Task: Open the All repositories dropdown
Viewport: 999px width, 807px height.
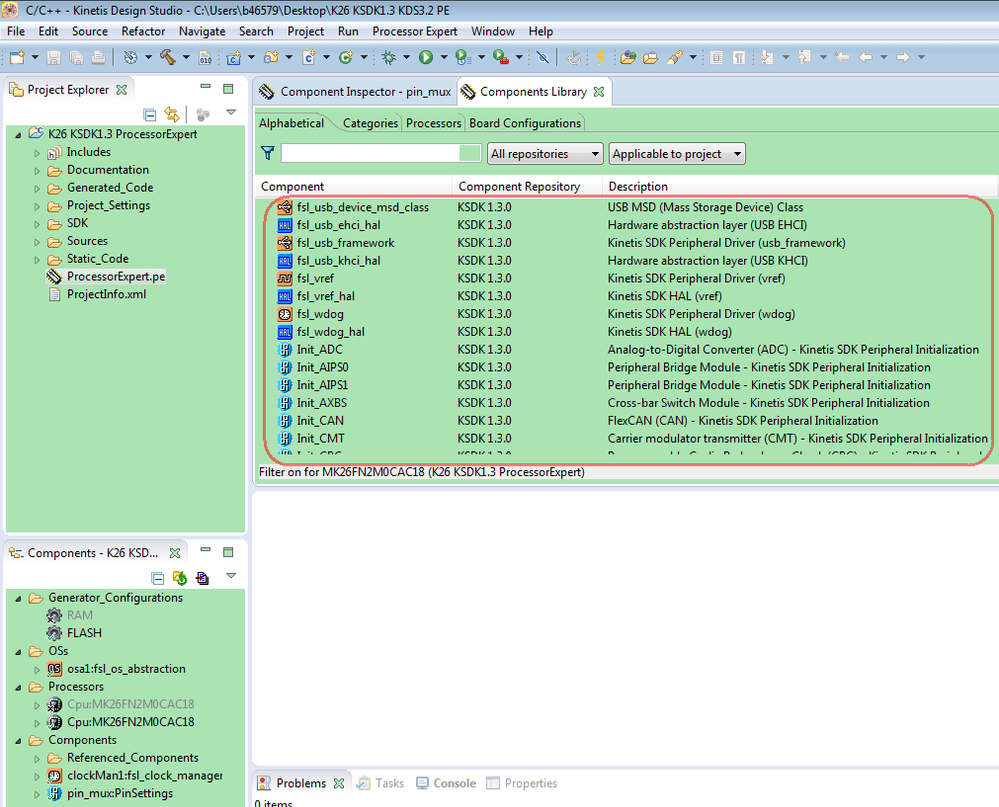Action: point(543,153)
